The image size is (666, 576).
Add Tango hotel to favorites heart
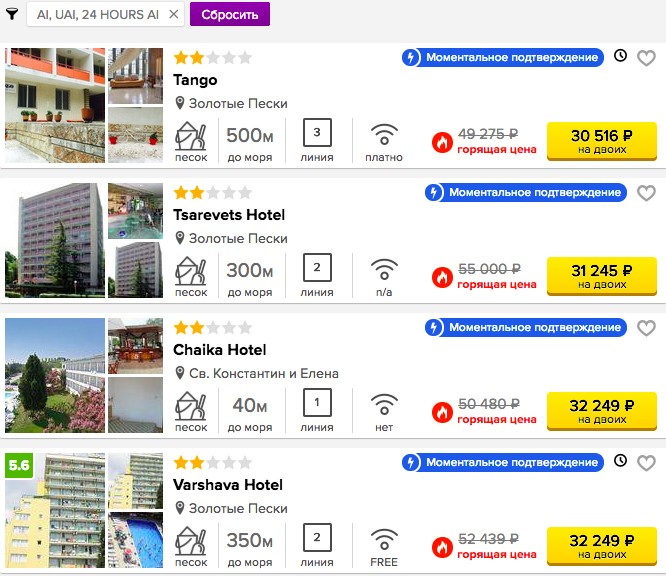(646, 58)
